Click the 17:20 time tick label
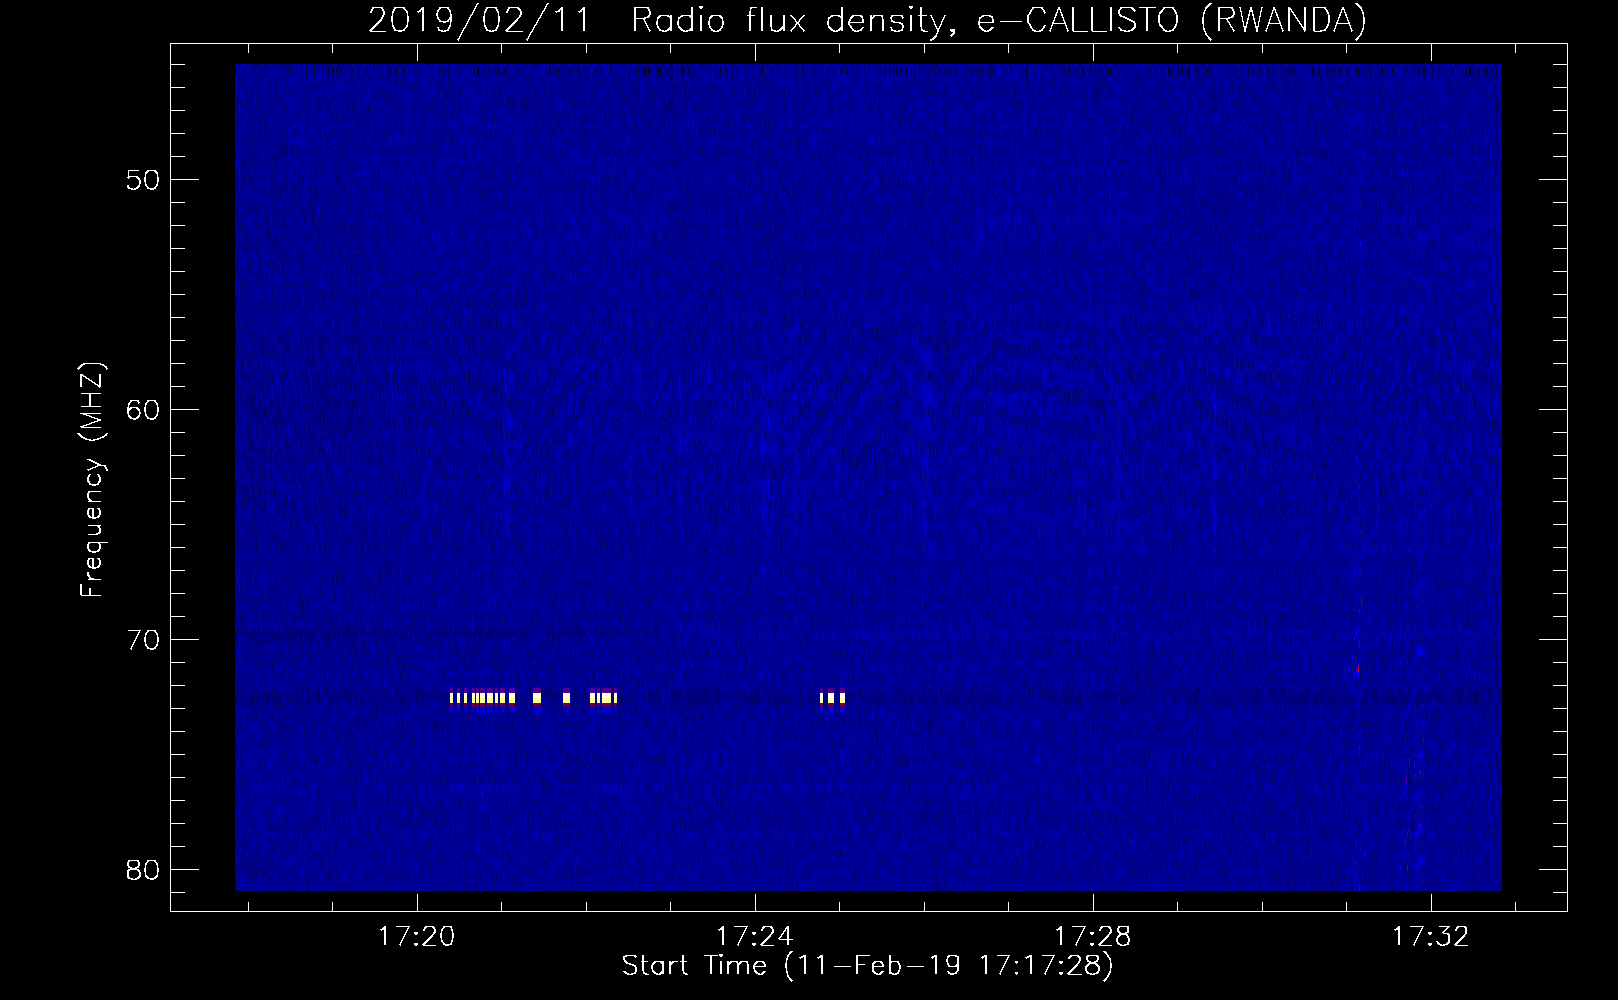Viewport: 1618px width, 1000px height. point(416,937)
